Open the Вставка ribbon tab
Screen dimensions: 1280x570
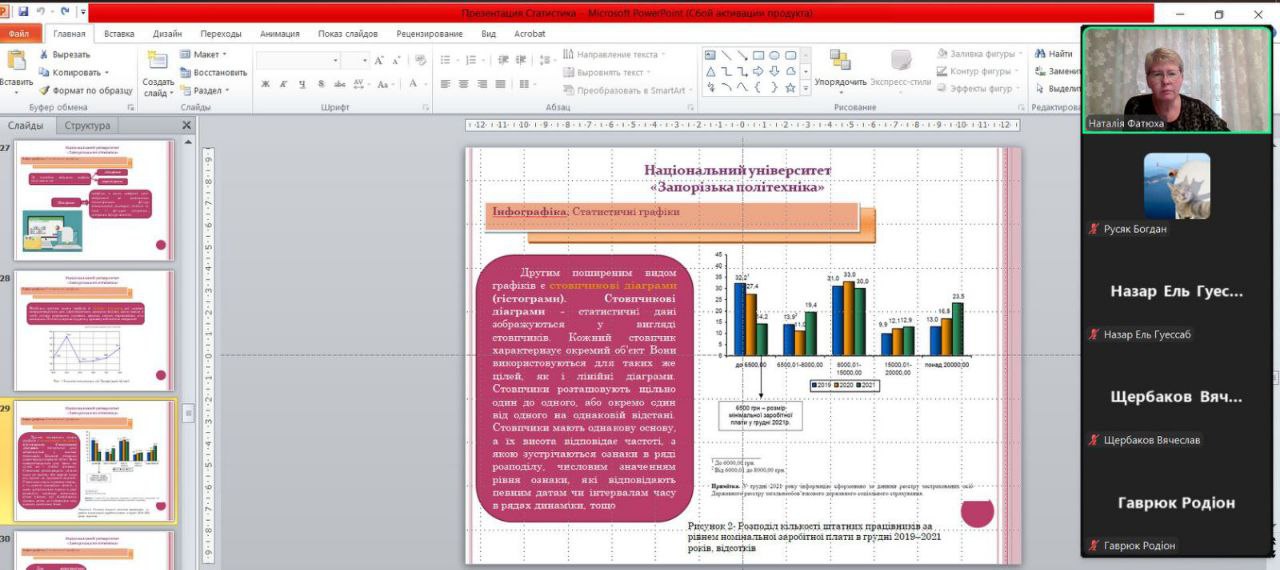119,33
